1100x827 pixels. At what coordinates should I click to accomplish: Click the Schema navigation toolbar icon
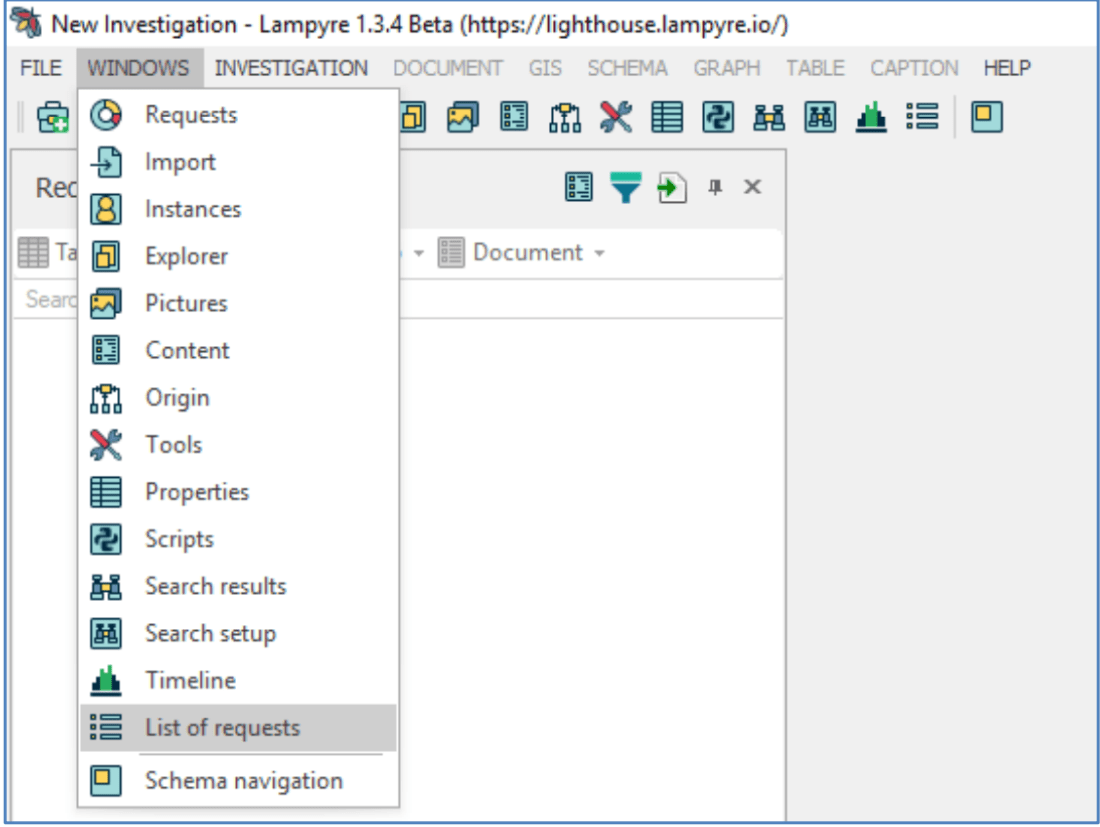click(x=986, y=117)
